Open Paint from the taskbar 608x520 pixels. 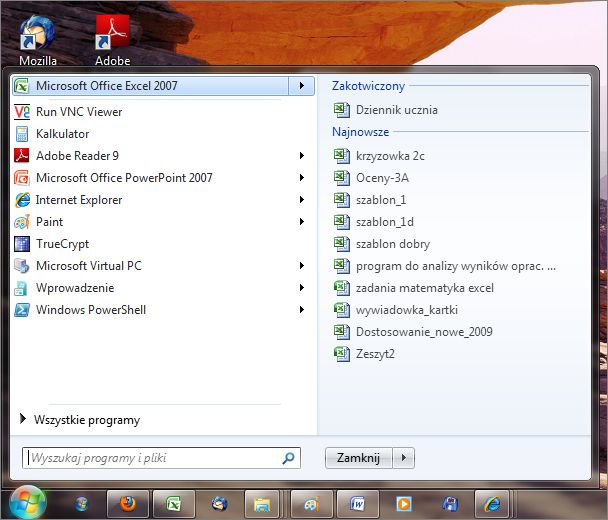[312, 504]
